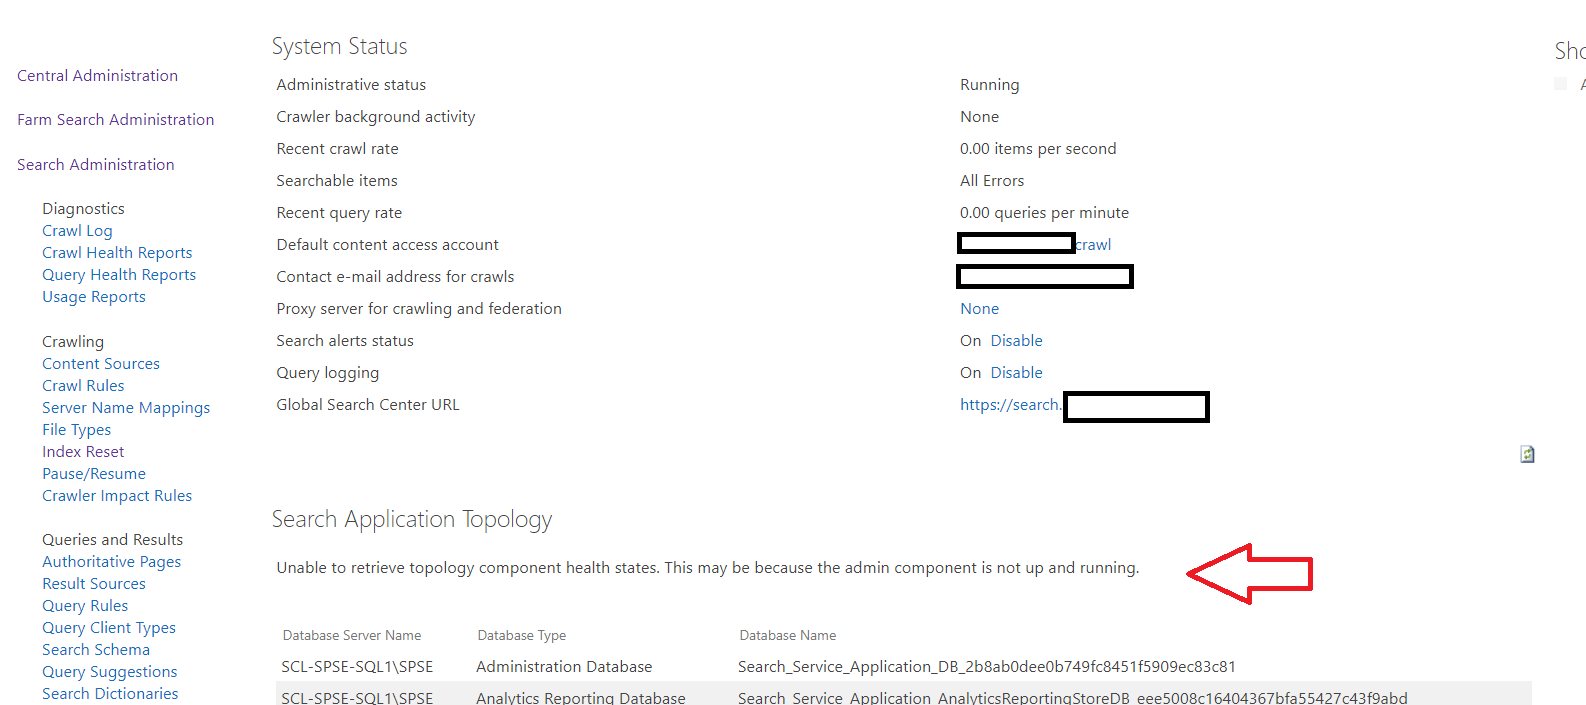The height and width of the screenshot is (705, 1586).
Task: Click the Diagnostics section heading
Action: [x=83, y=209]
